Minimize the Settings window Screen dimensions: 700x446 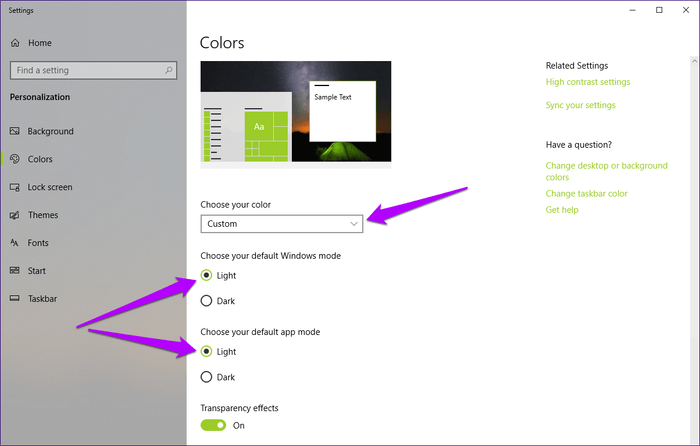point(632,10)
